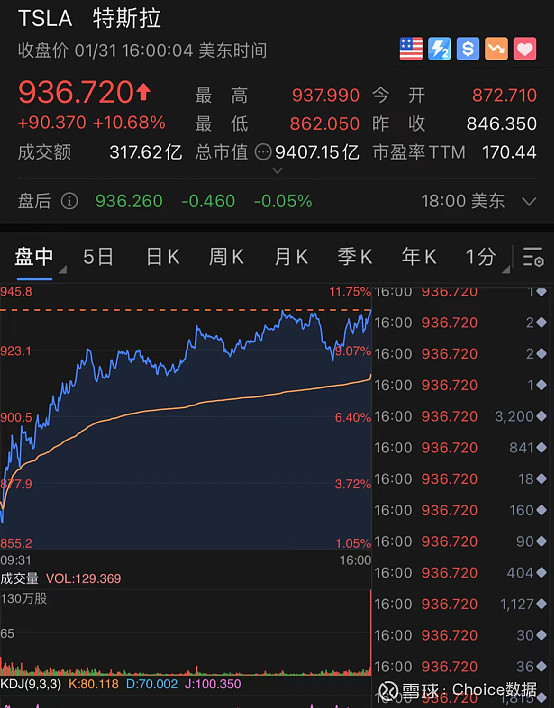Tap the trade row with volume 36

point(461,666)
